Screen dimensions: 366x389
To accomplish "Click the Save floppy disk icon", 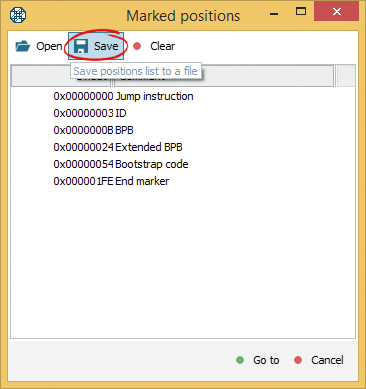I will [x=81, y=46].
